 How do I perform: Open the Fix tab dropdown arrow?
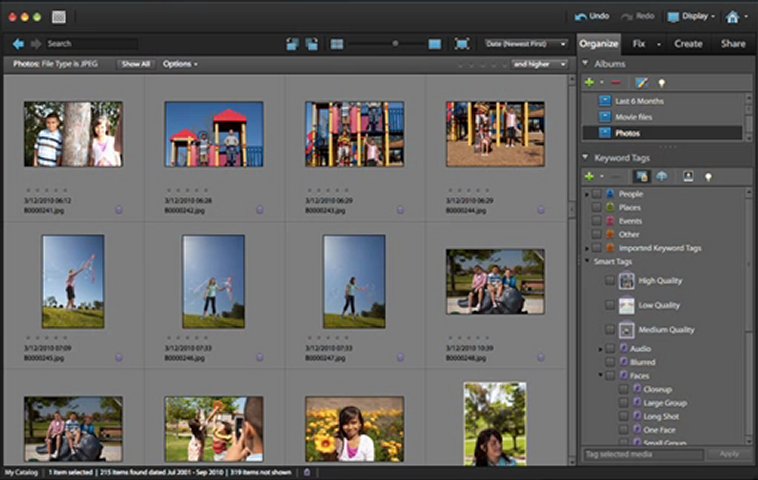click(x=658, y=44)
